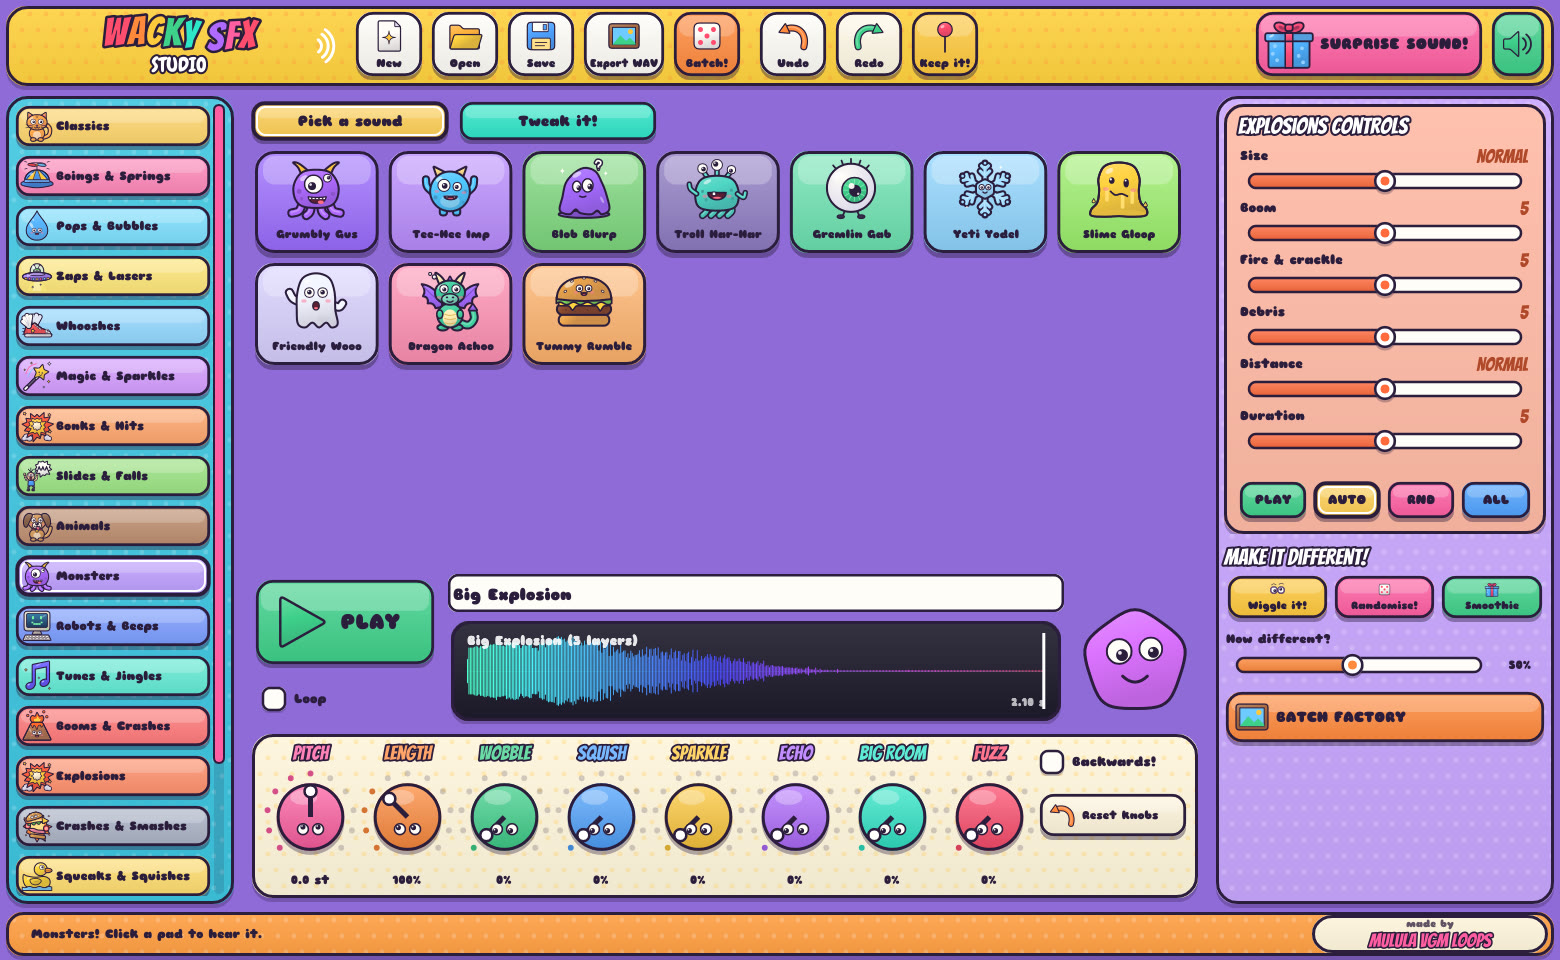This screenshot has width=1560, height=960.
Task: Click the How different? slider handle
Action: [x=1352, y=665]
